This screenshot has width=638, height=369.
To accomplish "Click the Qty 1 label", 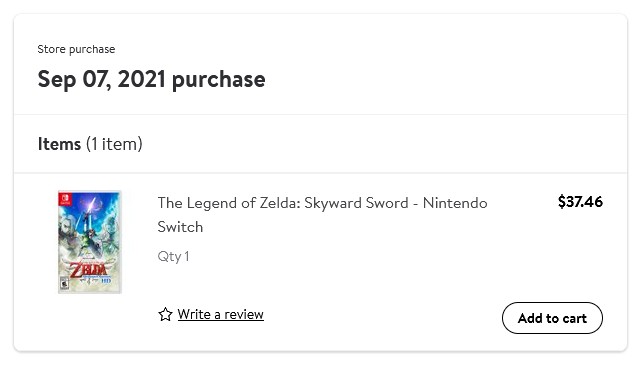I will [173, 256].
